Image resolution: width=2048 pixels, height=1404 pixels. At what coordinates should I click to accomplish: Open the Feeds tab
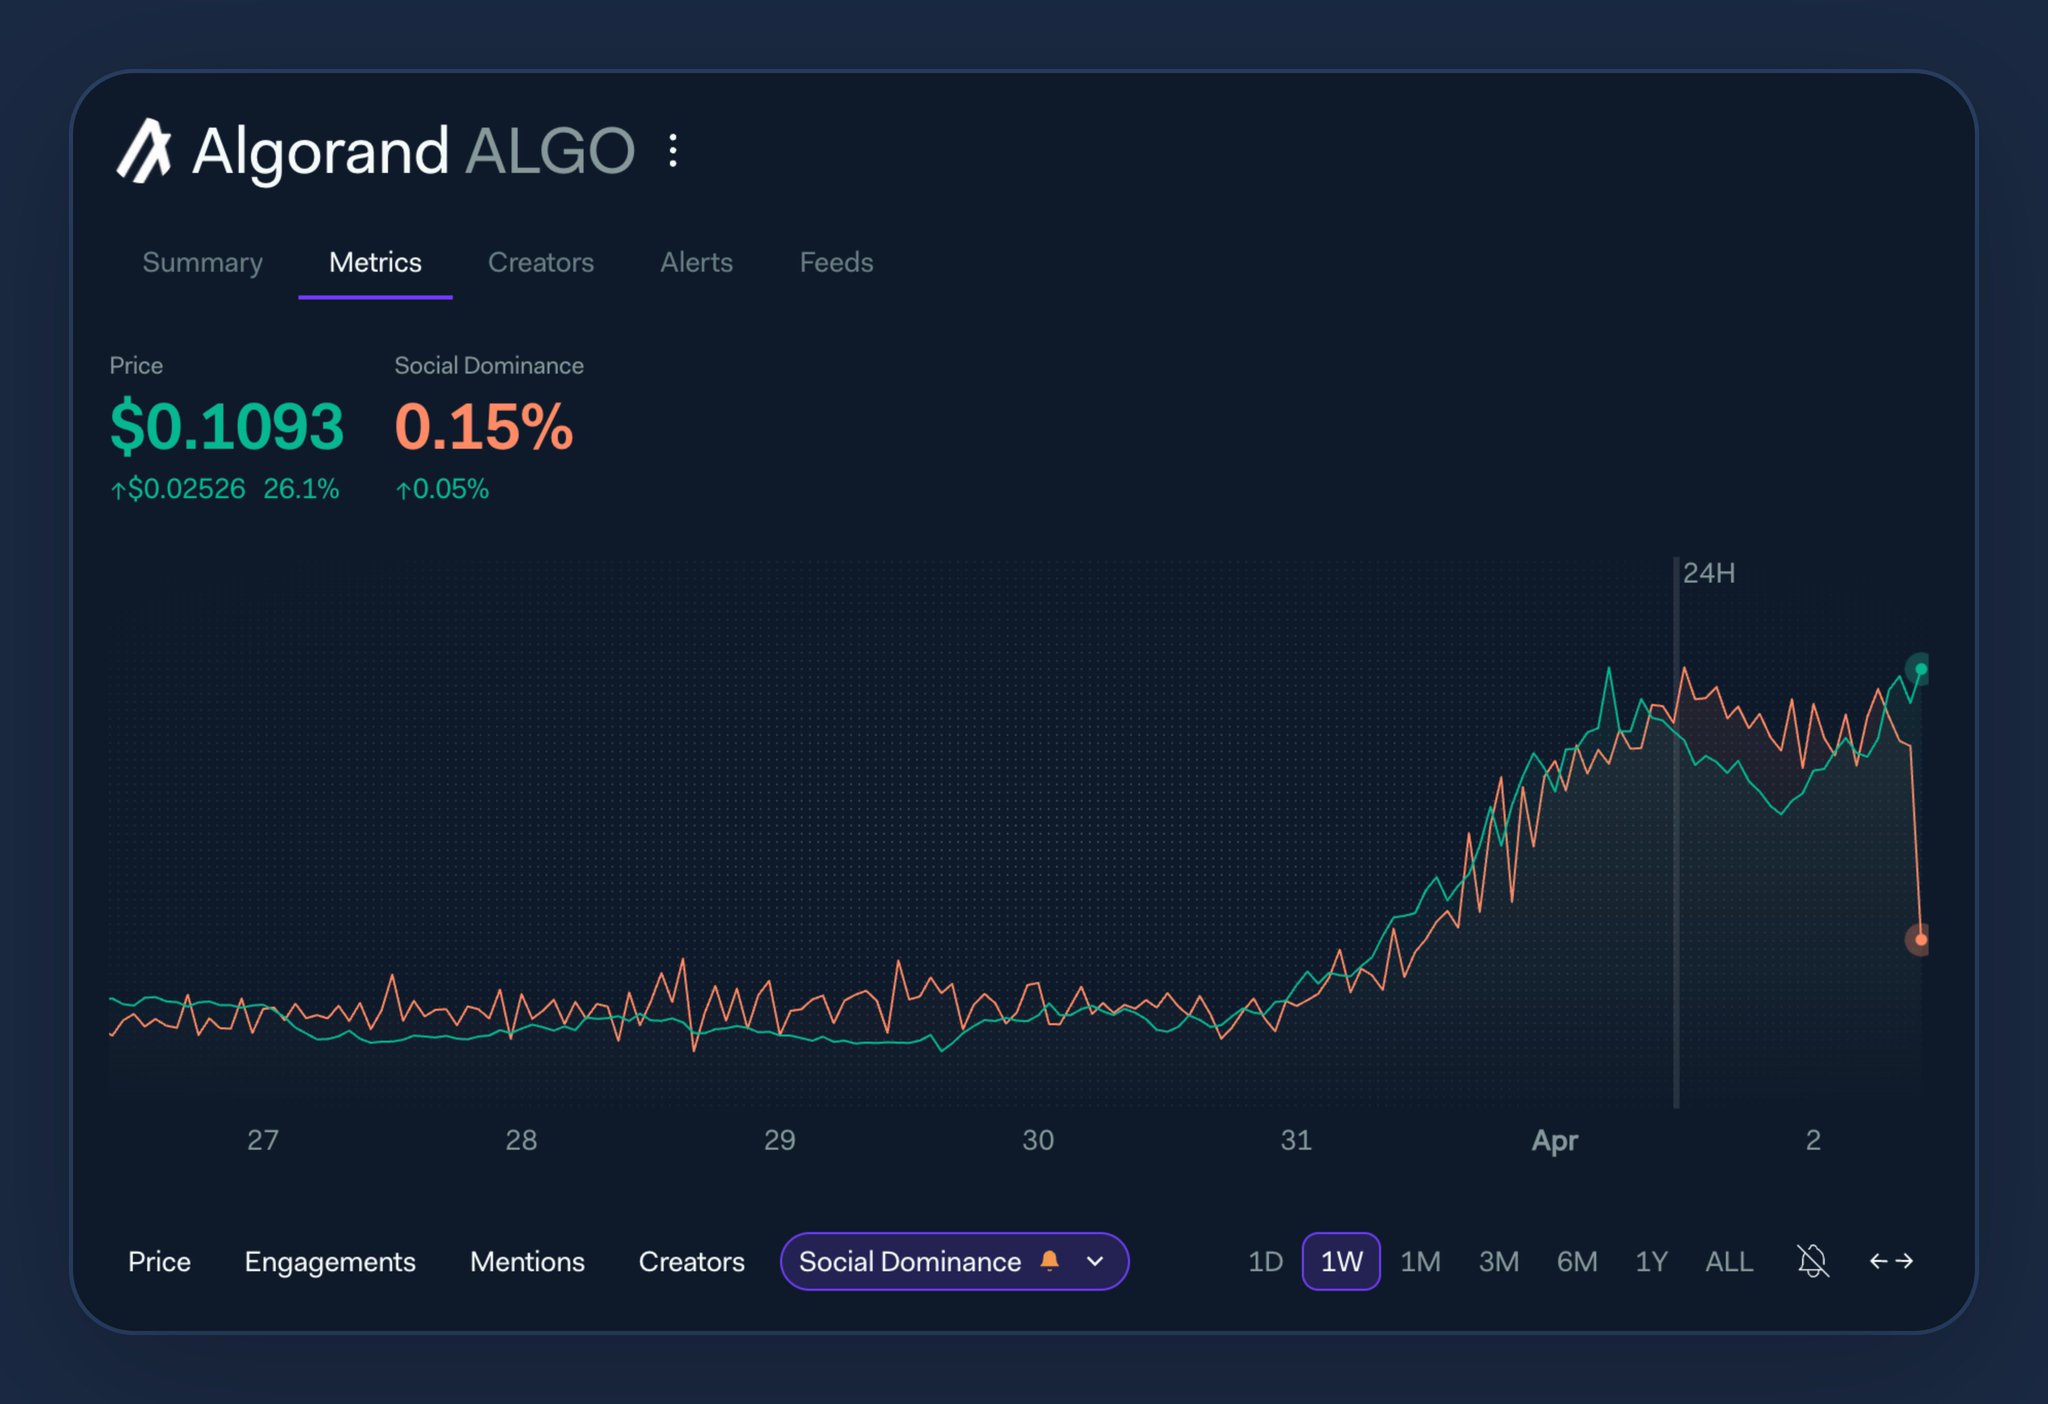[x=836, y=262]
